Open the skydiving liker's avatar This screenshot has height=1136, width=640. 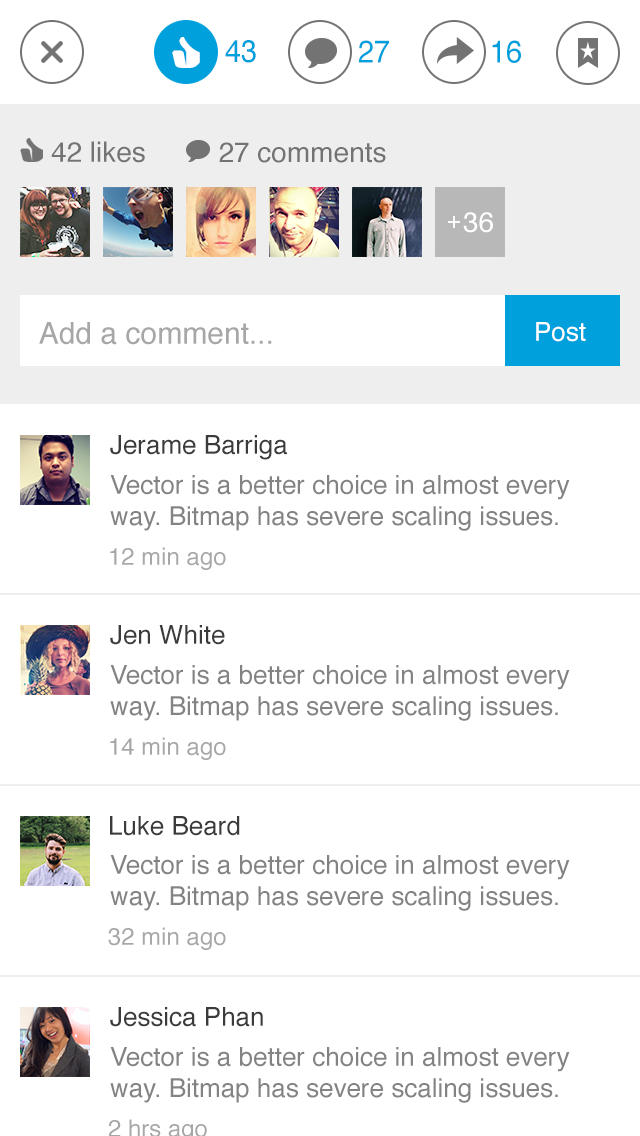coord(137,222)
